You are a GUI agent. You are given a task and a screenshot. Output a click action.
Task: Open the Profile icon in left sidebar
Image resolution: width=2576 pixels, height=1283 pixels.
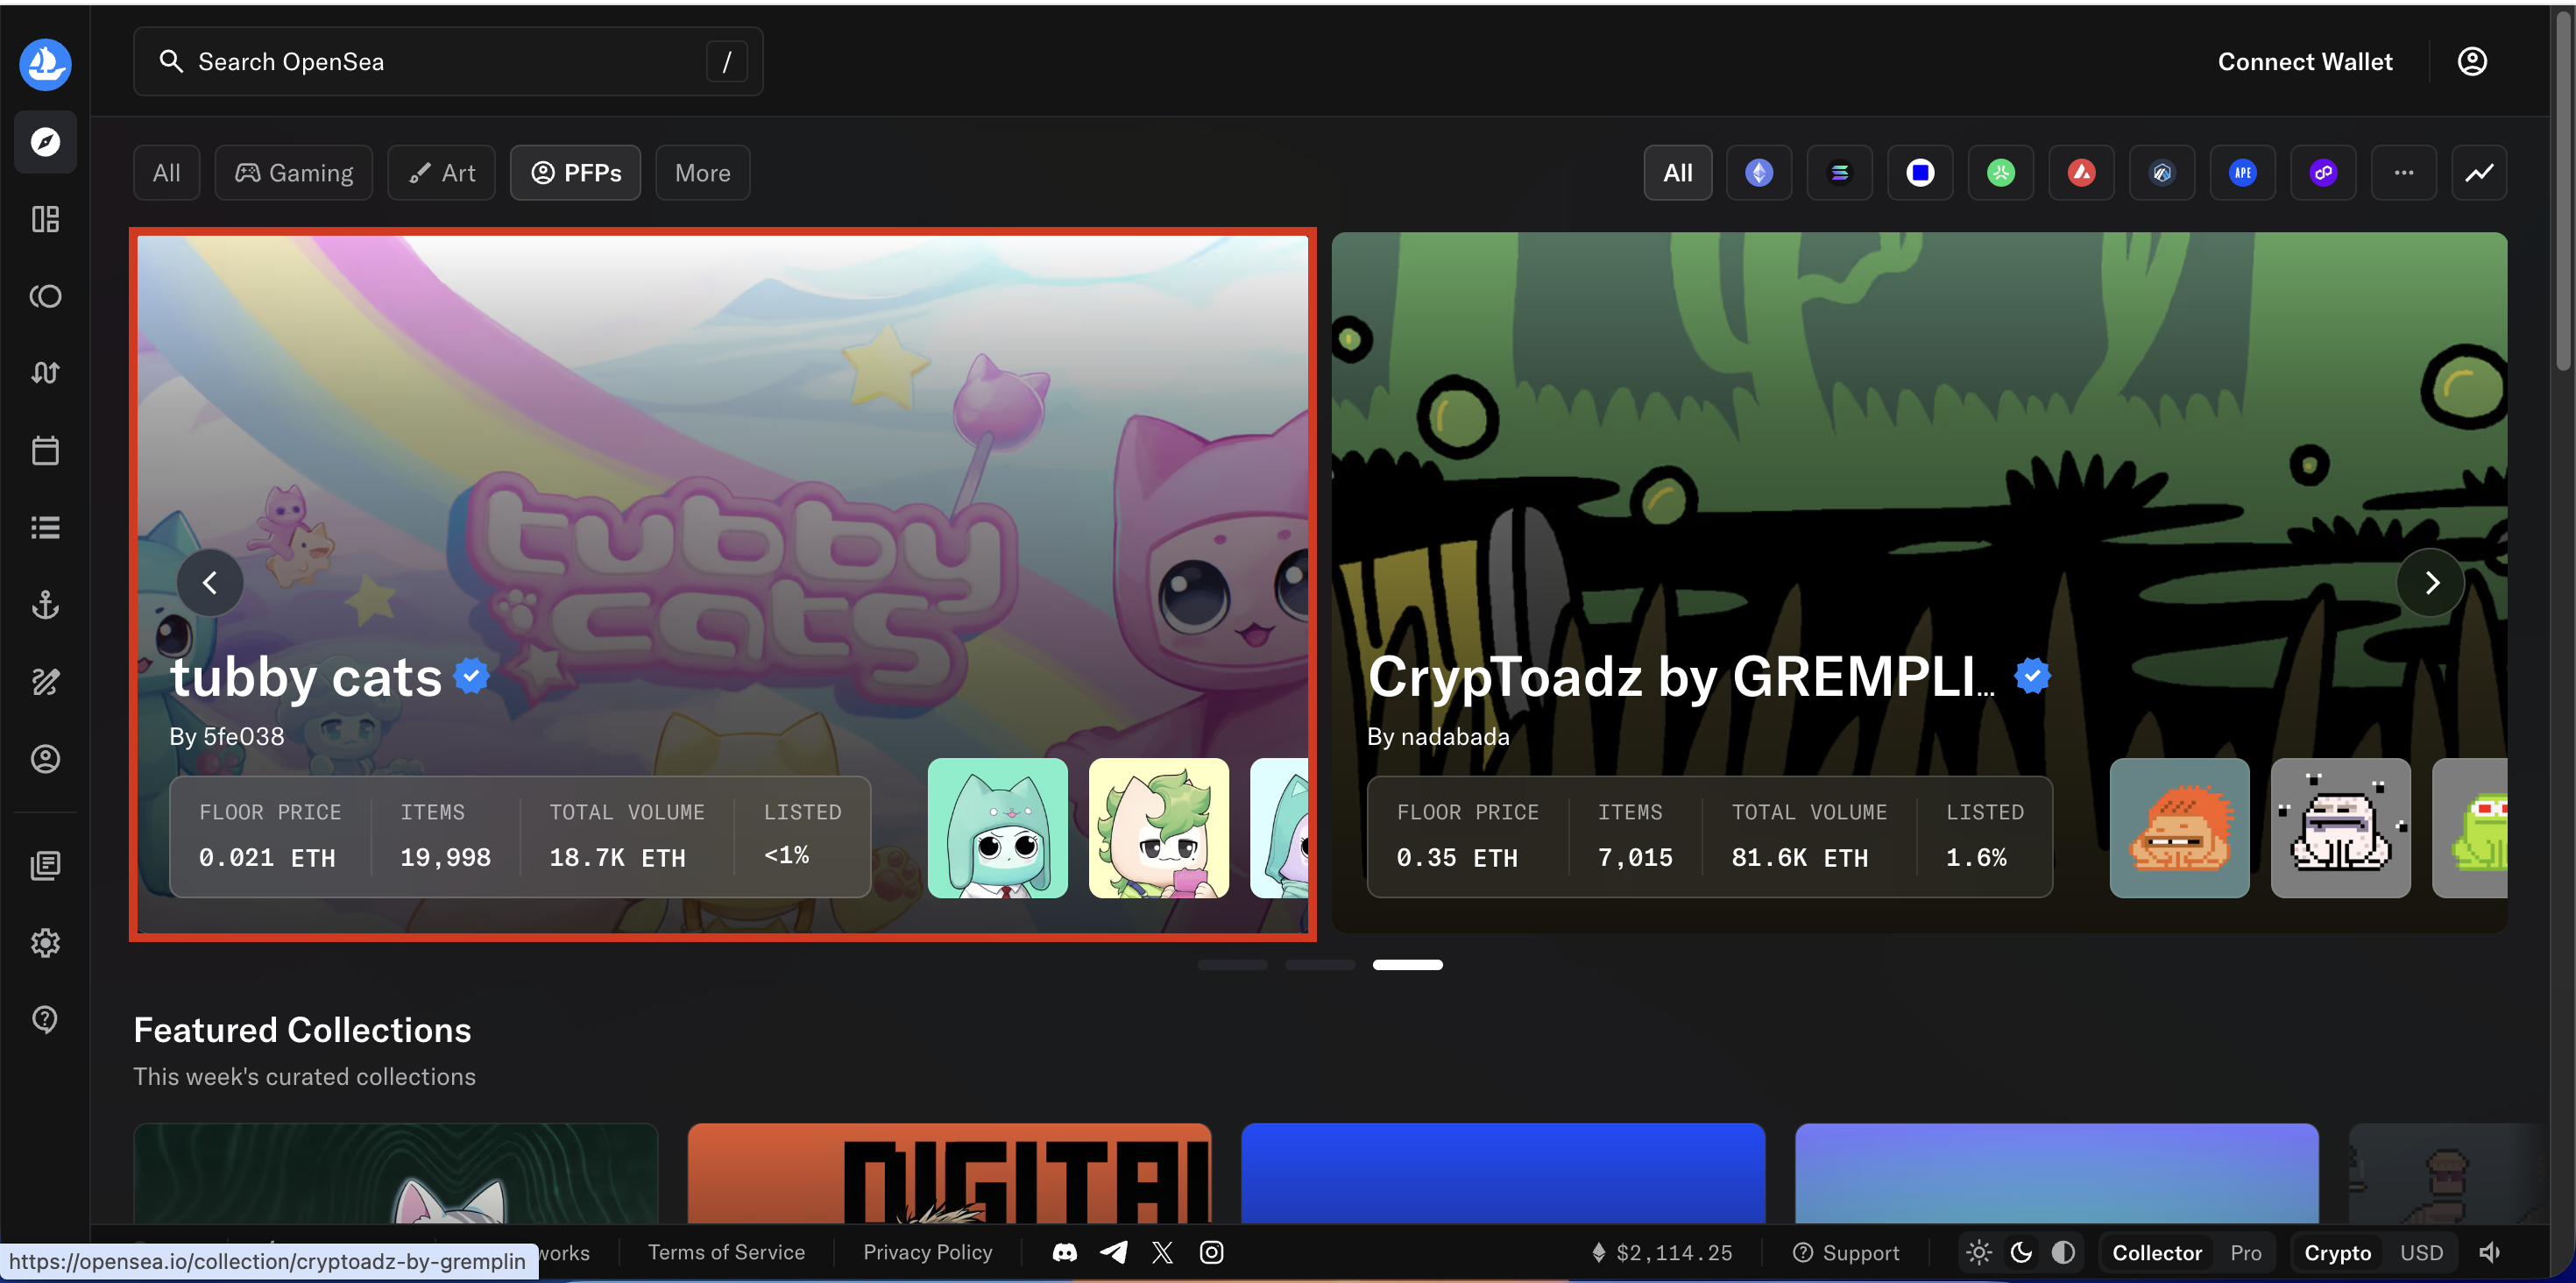(45, 759)
